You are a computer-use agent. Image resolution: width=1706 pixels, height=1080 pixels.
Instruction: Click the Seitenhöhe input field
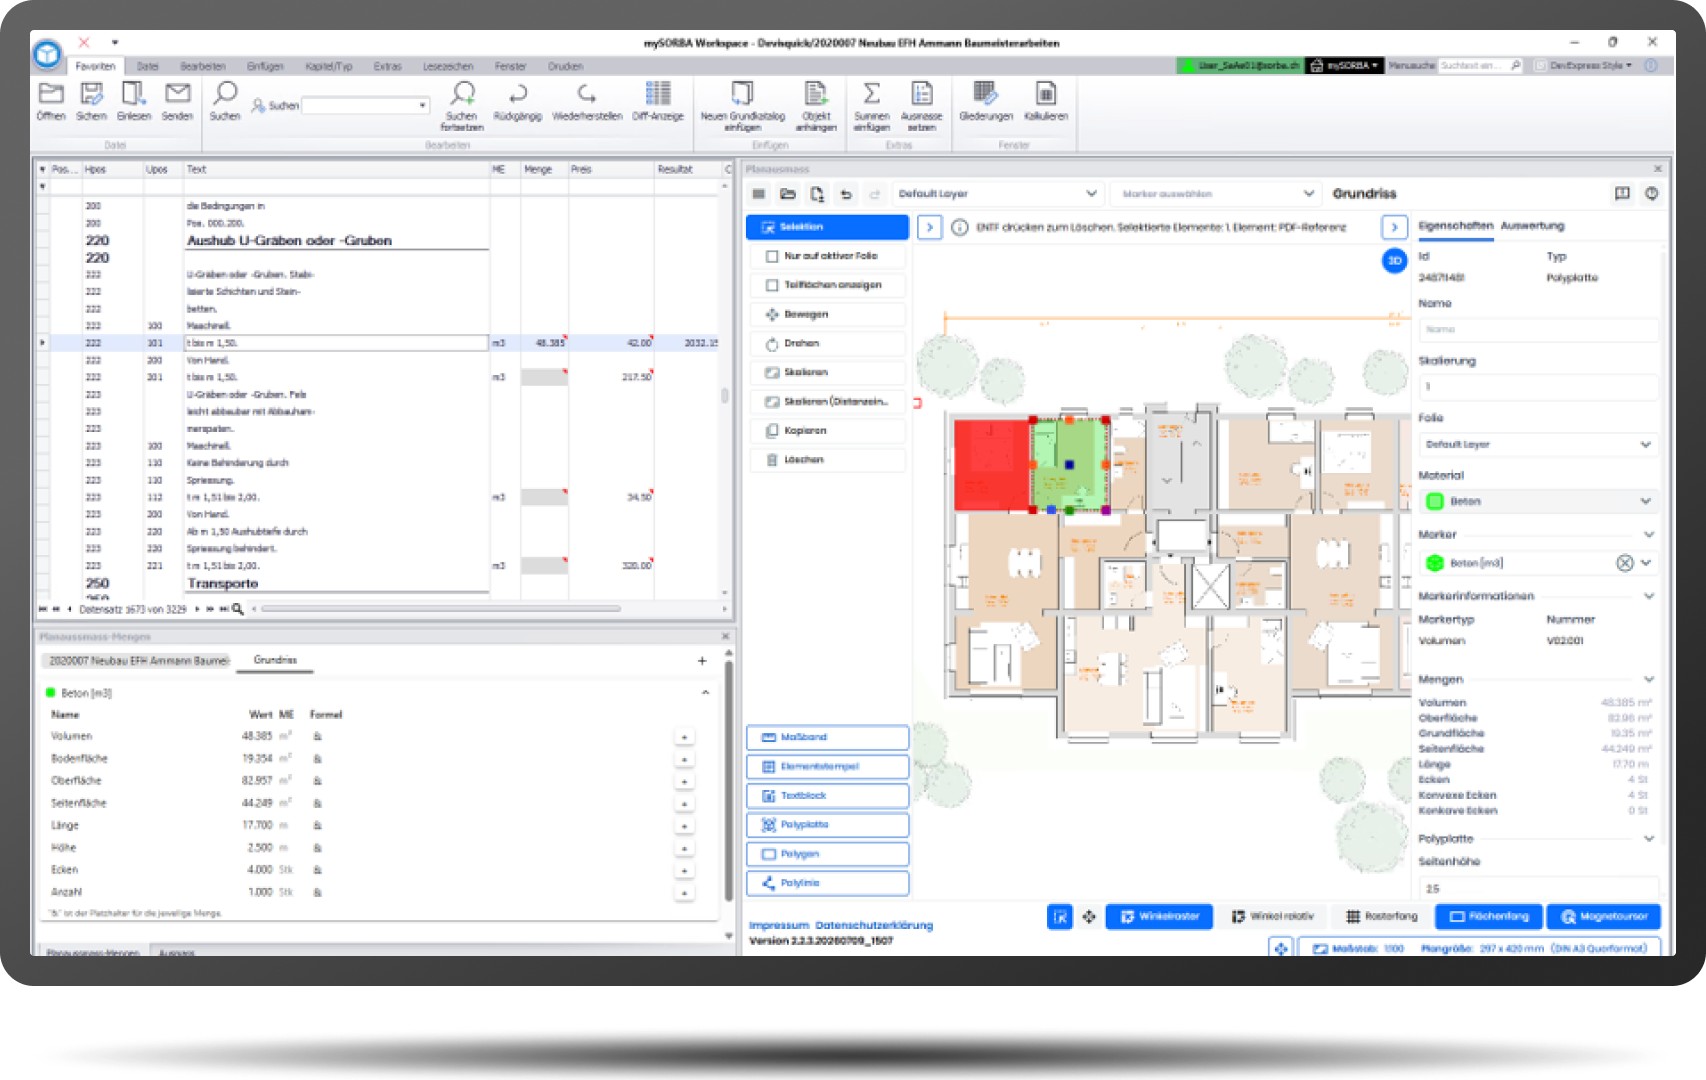pos(1538,888)
